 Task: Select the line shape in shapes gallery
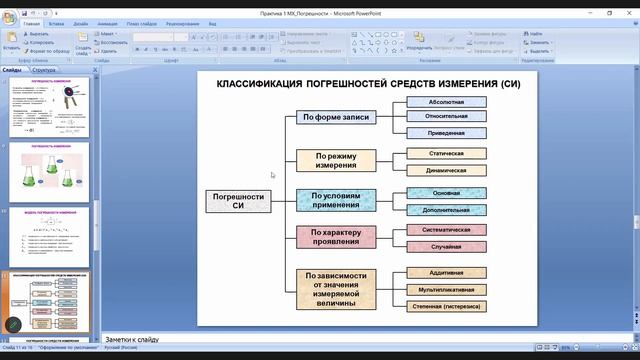(362, 35)
